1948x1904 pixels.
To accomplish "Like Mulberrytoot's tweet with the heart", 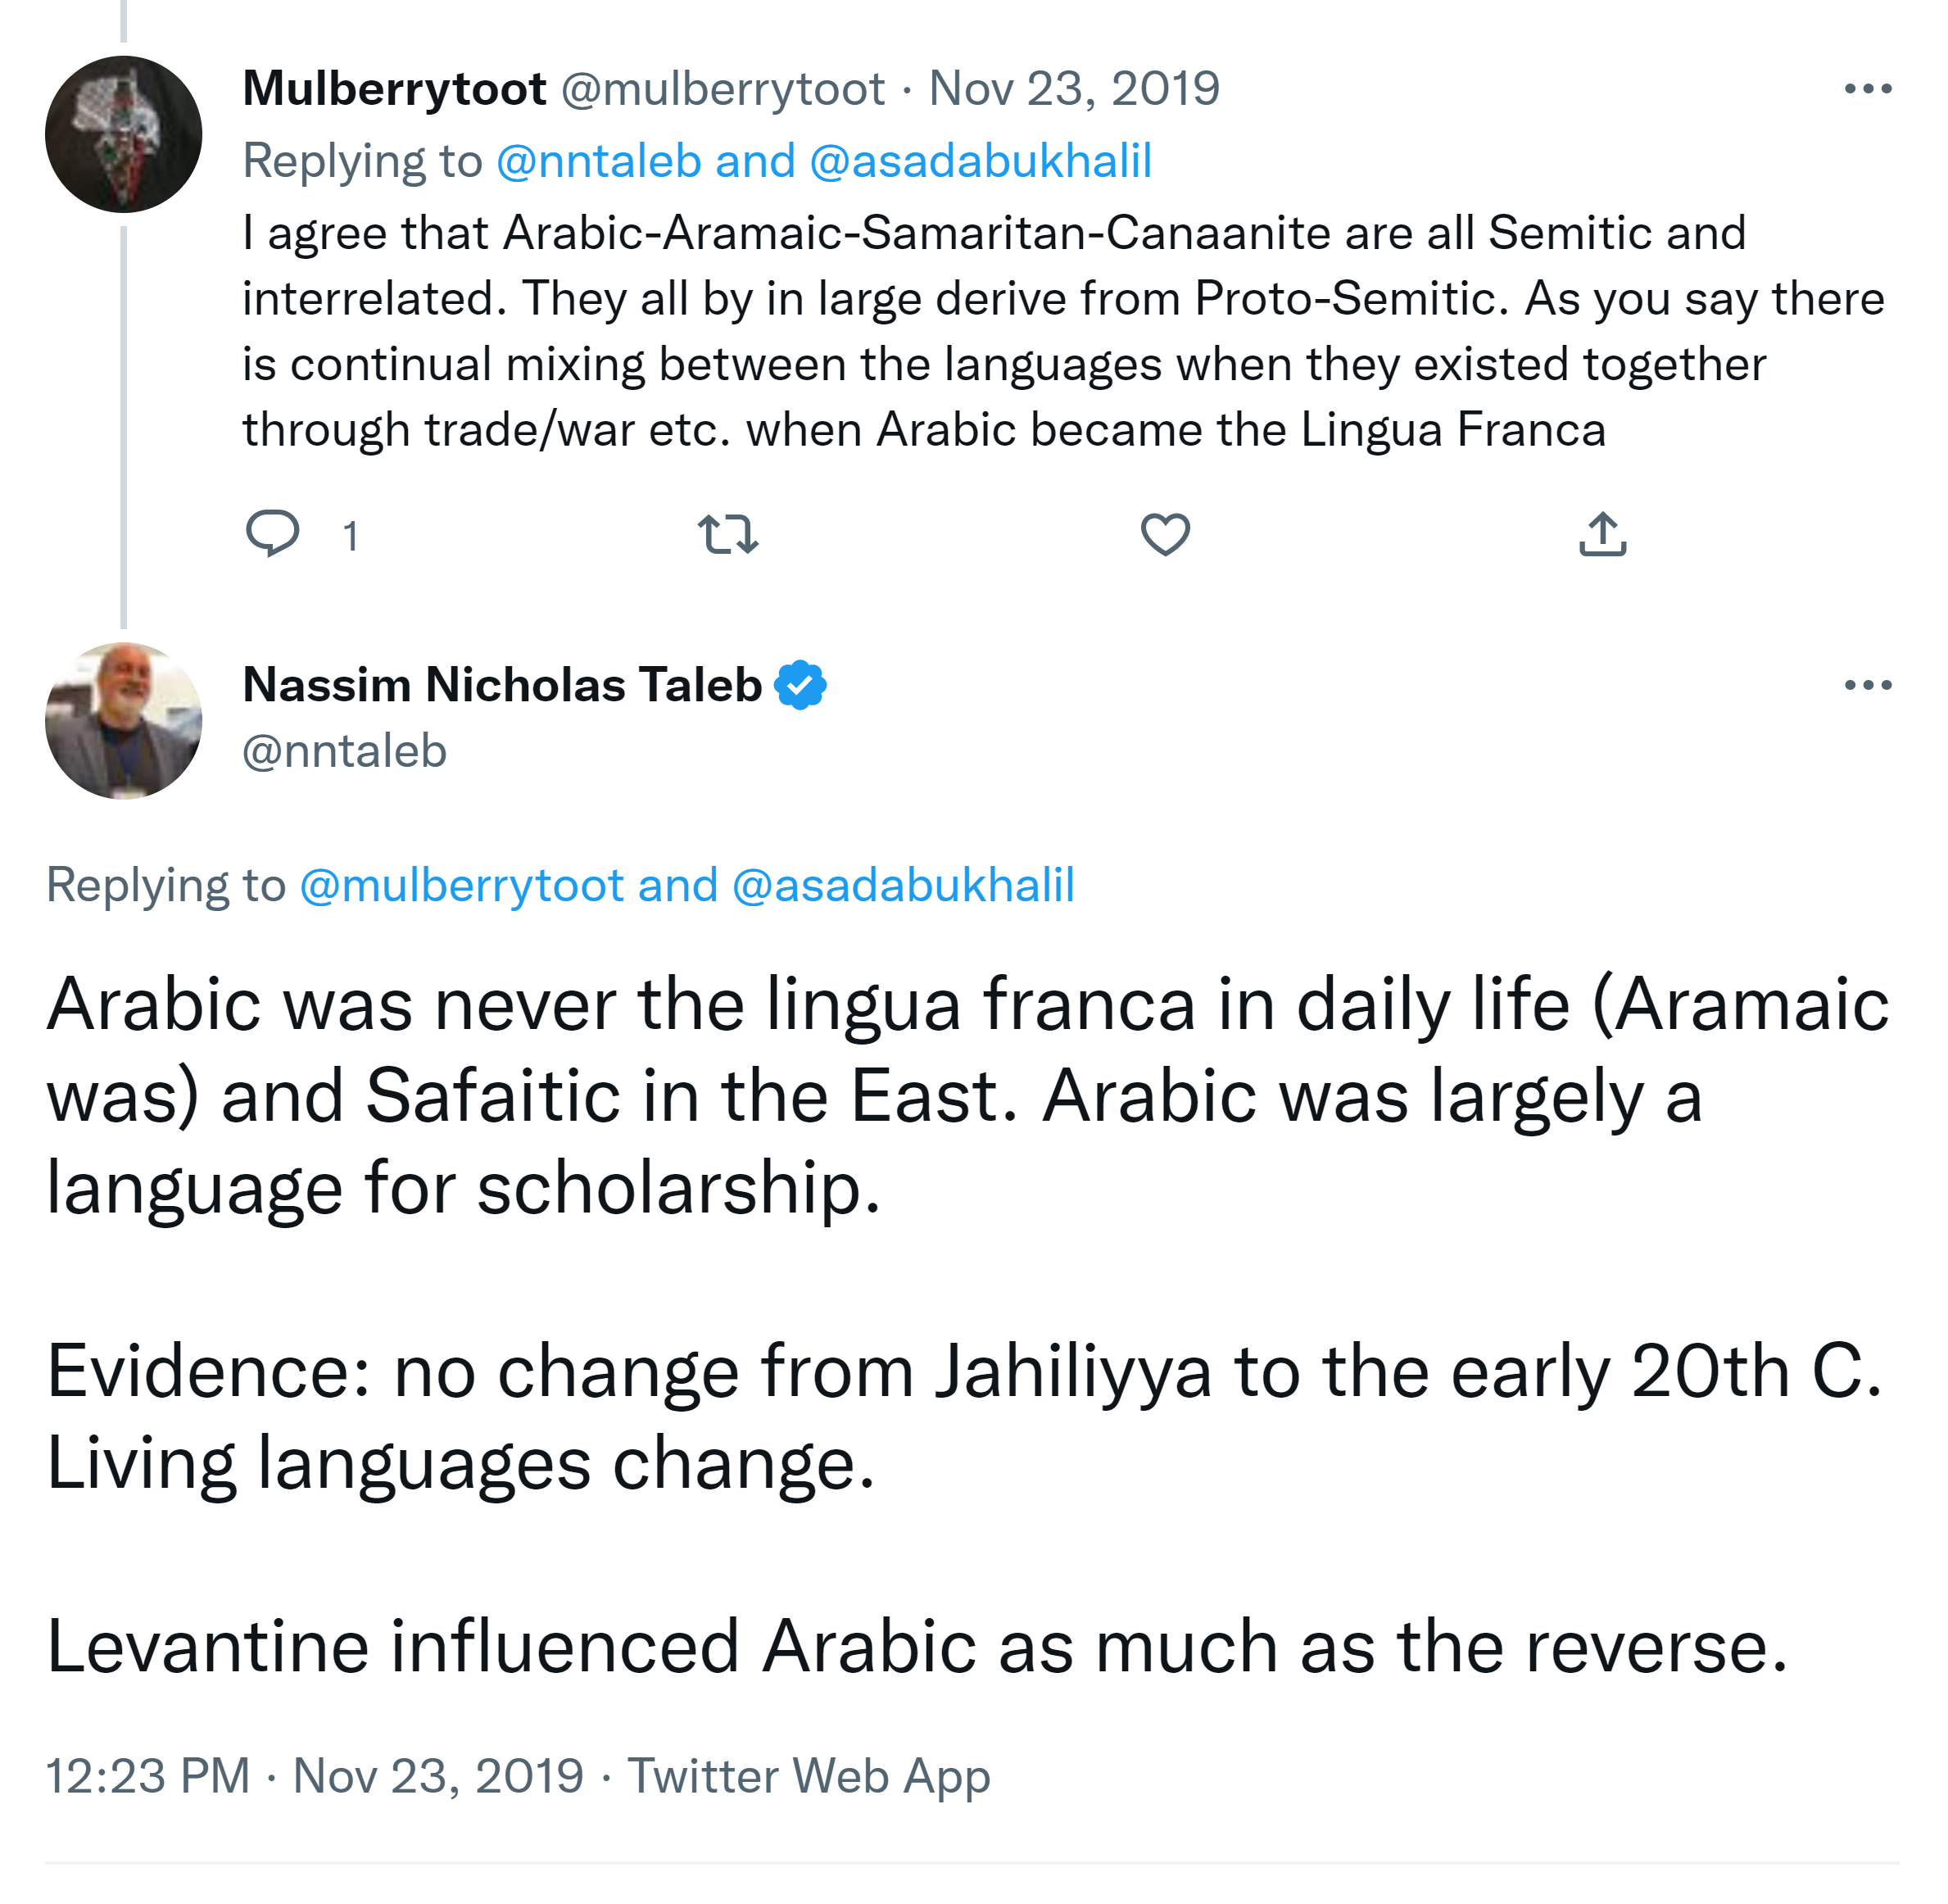I will click(1165, 534).
